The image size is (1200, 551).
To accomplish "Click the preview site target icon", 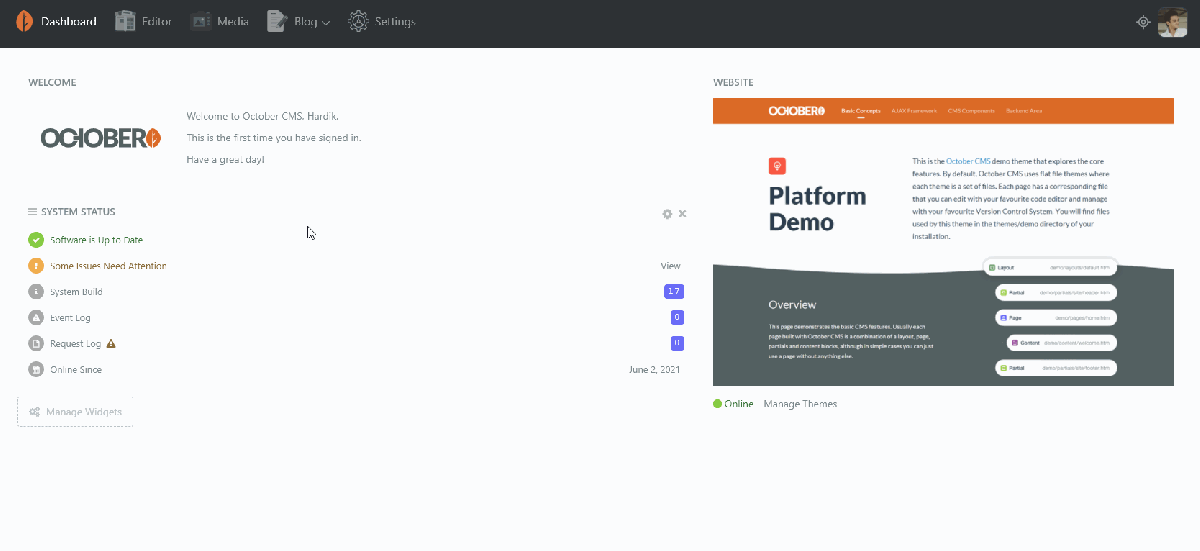I will pyautogui.click(x=1144, y=22).
